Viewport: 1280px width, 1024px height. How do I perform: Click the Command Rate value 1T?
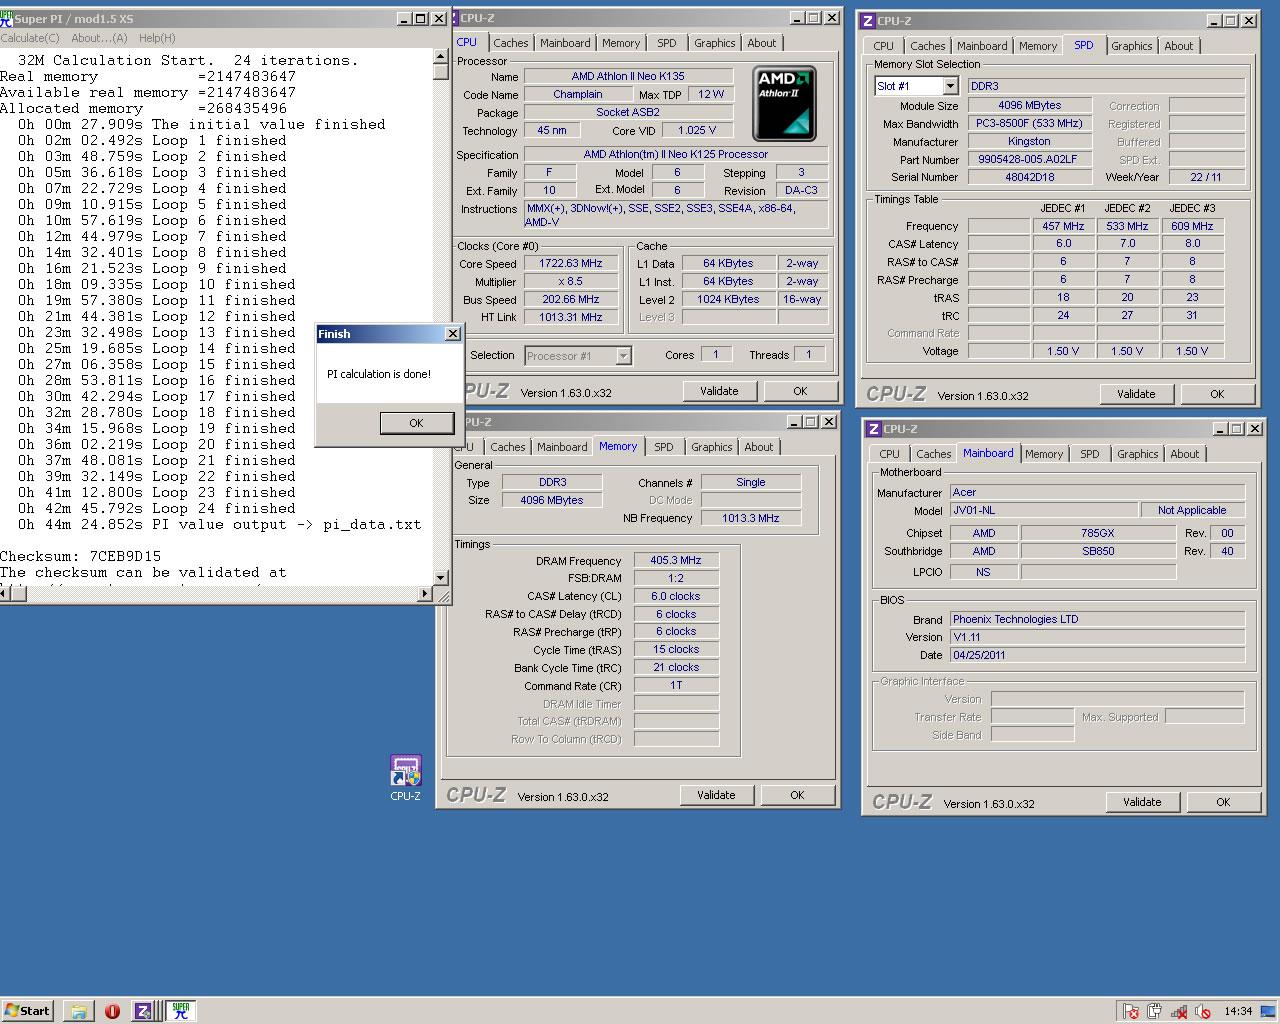676,686
